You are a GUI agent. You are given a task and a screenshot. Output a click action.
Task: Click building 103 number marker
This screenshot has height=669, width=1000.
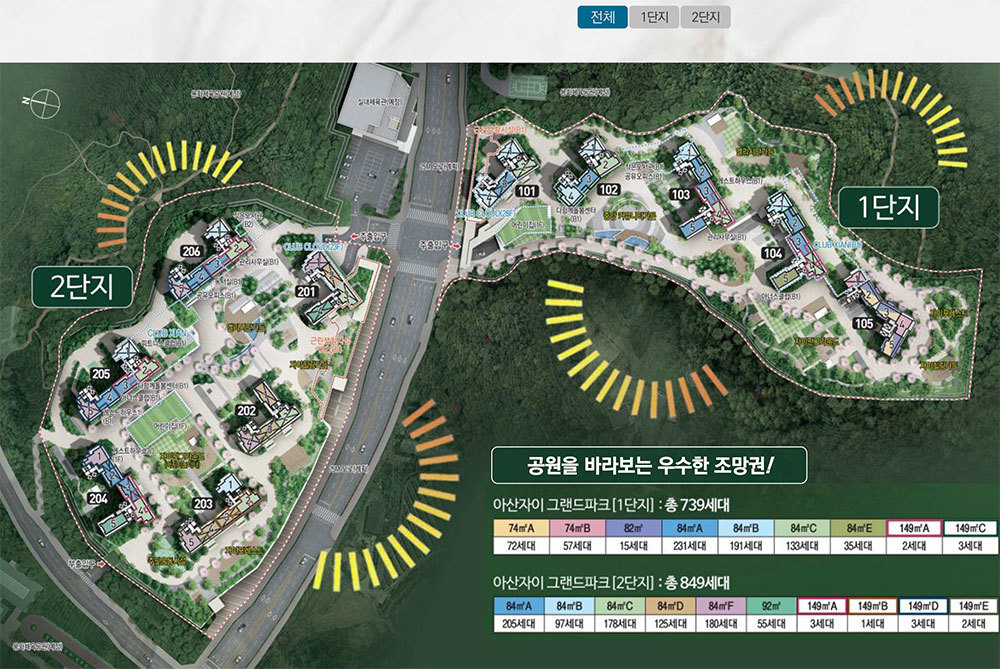tap(681, 194)
